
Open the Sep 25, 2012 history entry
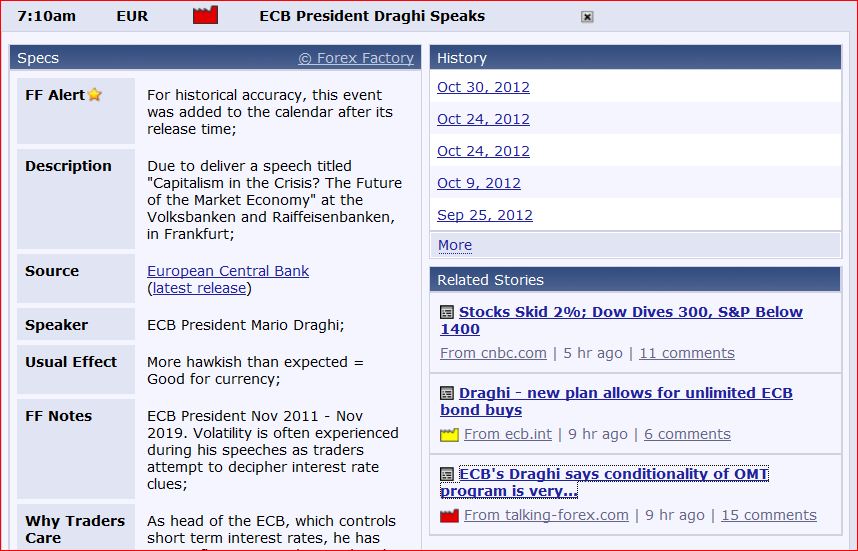[x=485, y=215]
